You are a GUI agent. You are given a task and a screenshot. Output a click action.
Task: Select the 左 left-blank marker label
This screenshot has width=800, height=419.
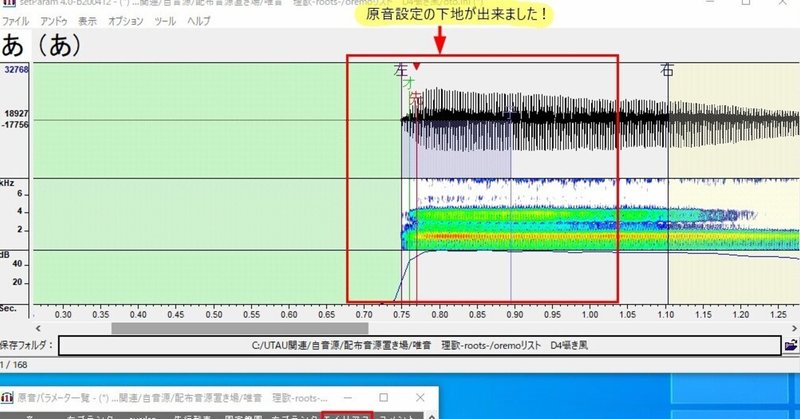[401, 70]
